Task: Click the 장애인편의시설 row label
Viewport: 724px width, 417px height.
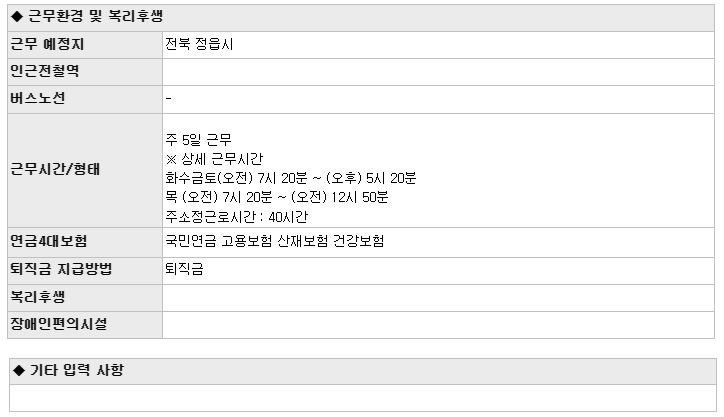Action: 59,324
